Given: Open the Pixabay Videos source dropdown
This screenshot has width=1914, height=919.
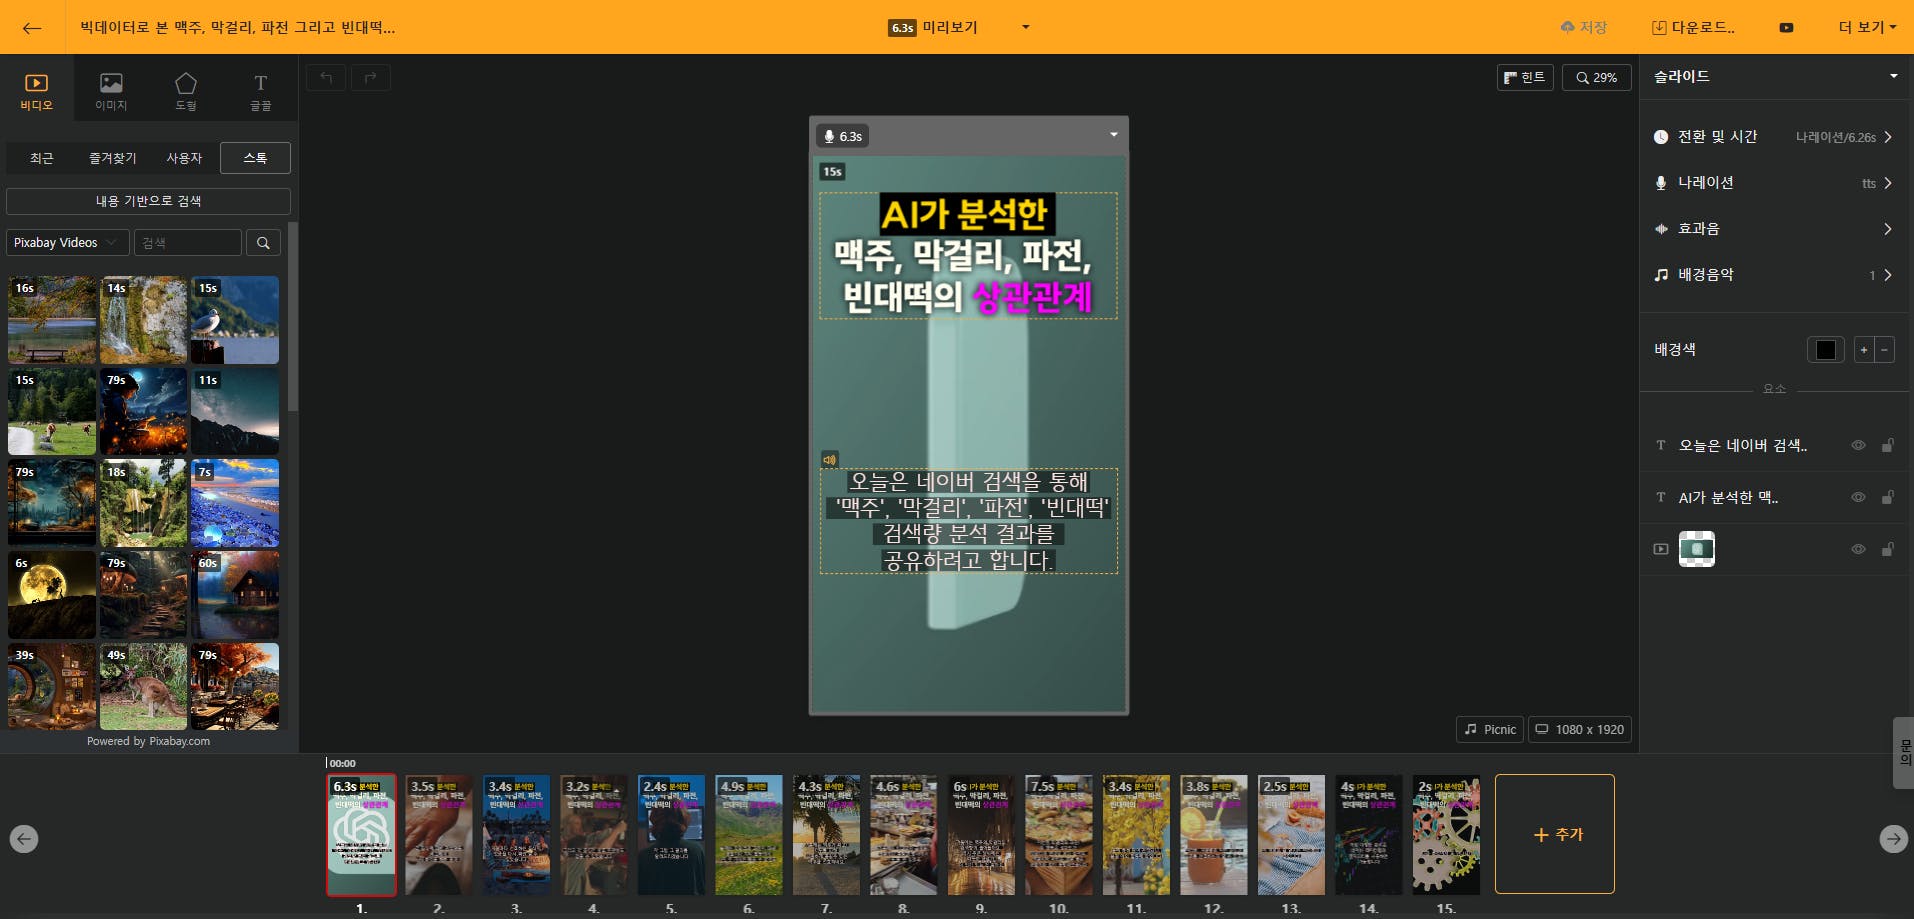Looking at the screenshot, I should point(68,243).
